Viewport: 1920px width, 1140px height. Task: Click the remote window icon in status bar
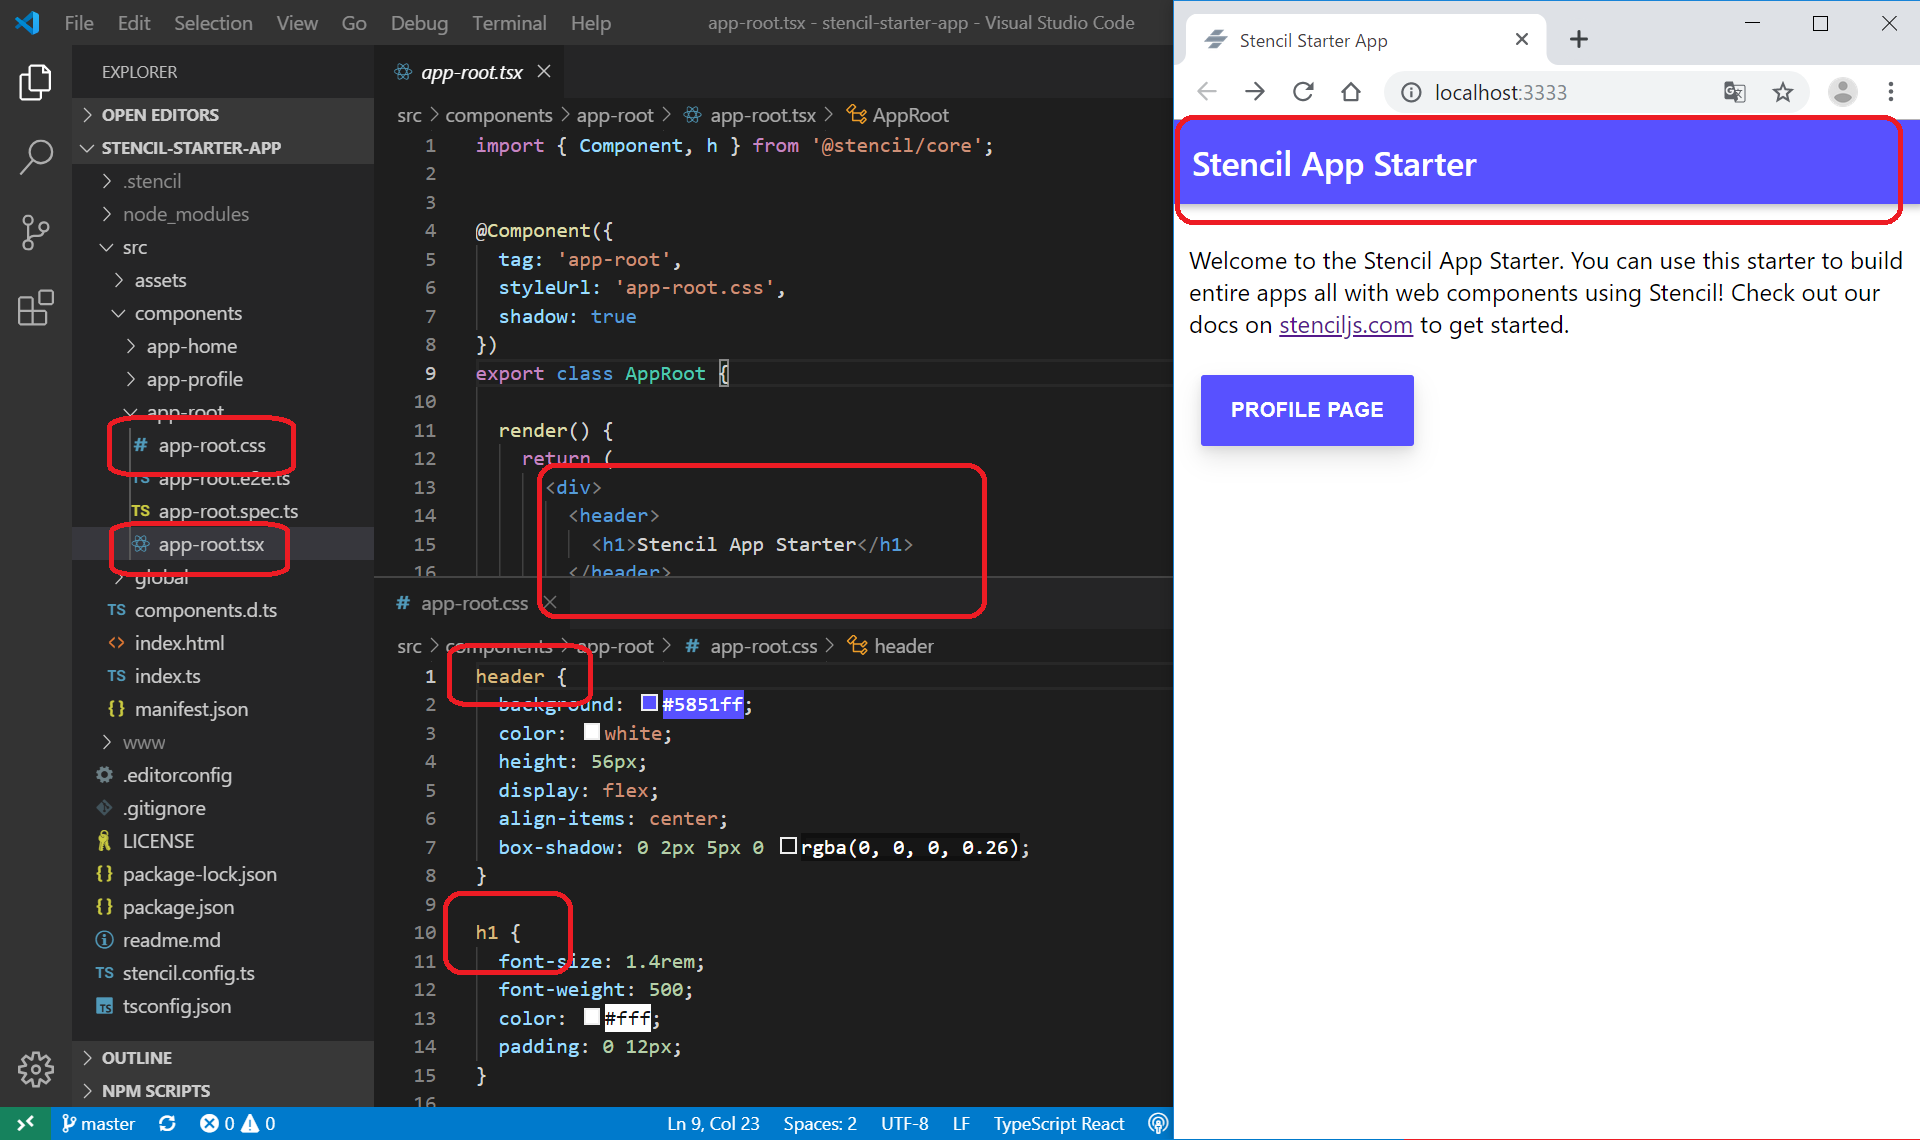tap(25, 1124)
